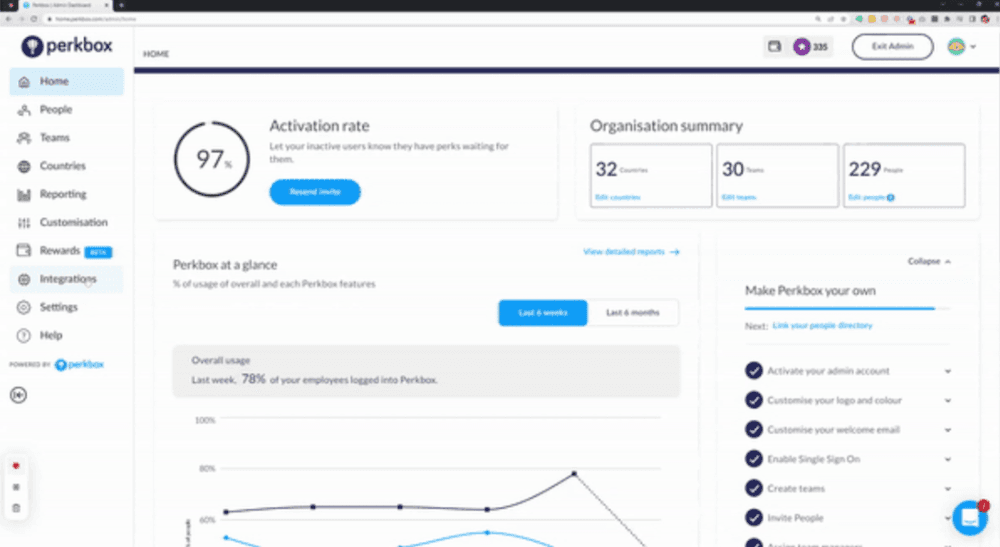Open a new browser tab

point(121,5)
